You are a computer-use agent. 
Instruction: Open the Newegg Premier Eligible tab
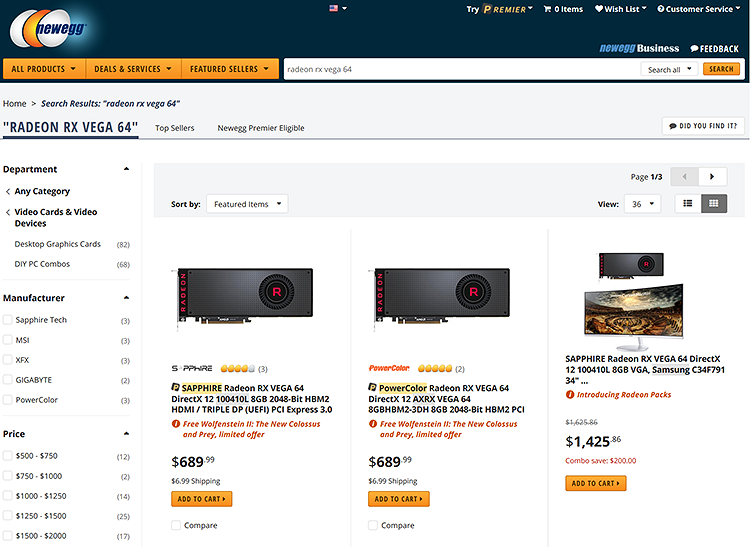coord(261,128)
